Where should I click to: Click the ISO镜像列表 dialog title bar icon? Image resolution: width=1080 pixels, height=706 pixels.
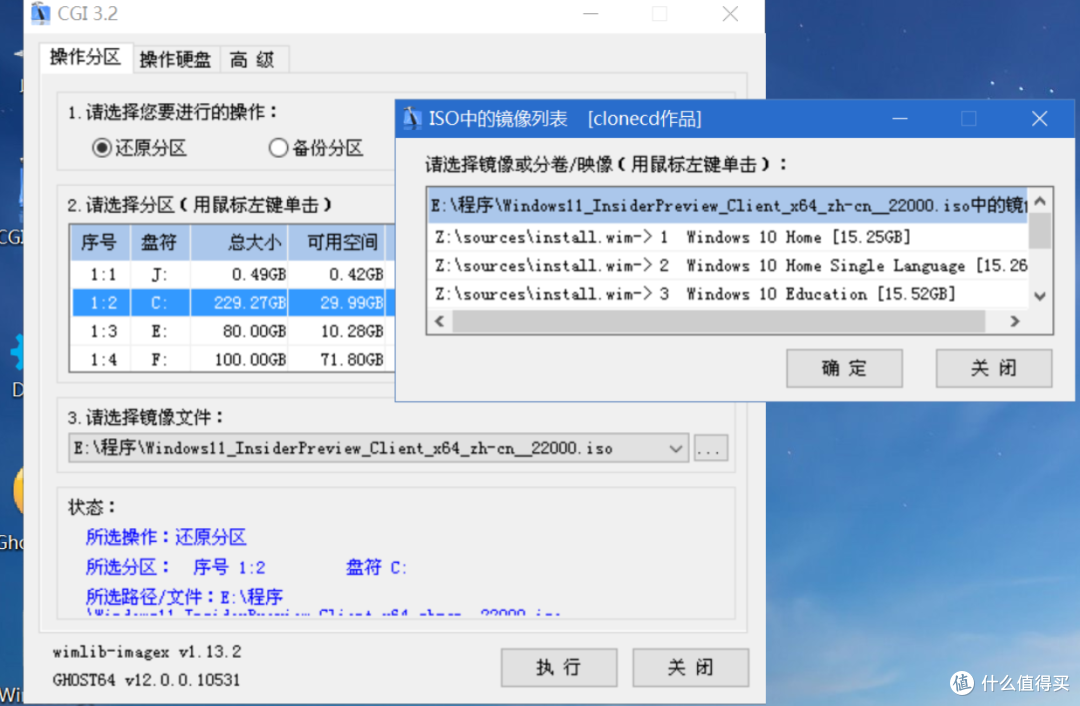411,118
